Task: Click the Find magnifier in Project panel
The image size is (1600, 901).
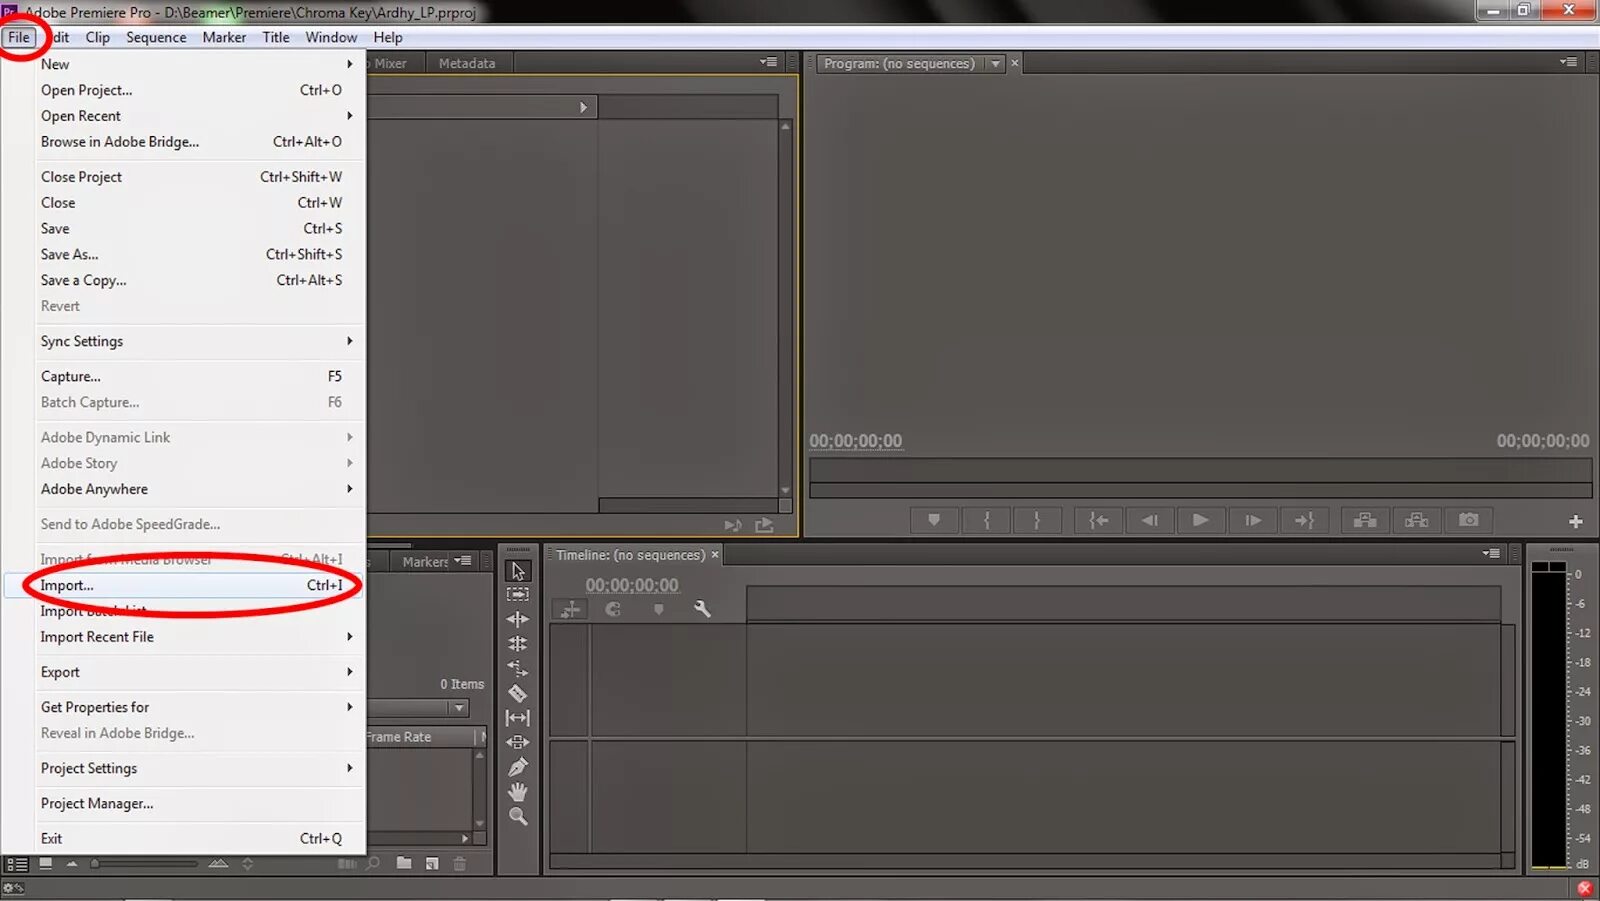Action: coord(373,863)
